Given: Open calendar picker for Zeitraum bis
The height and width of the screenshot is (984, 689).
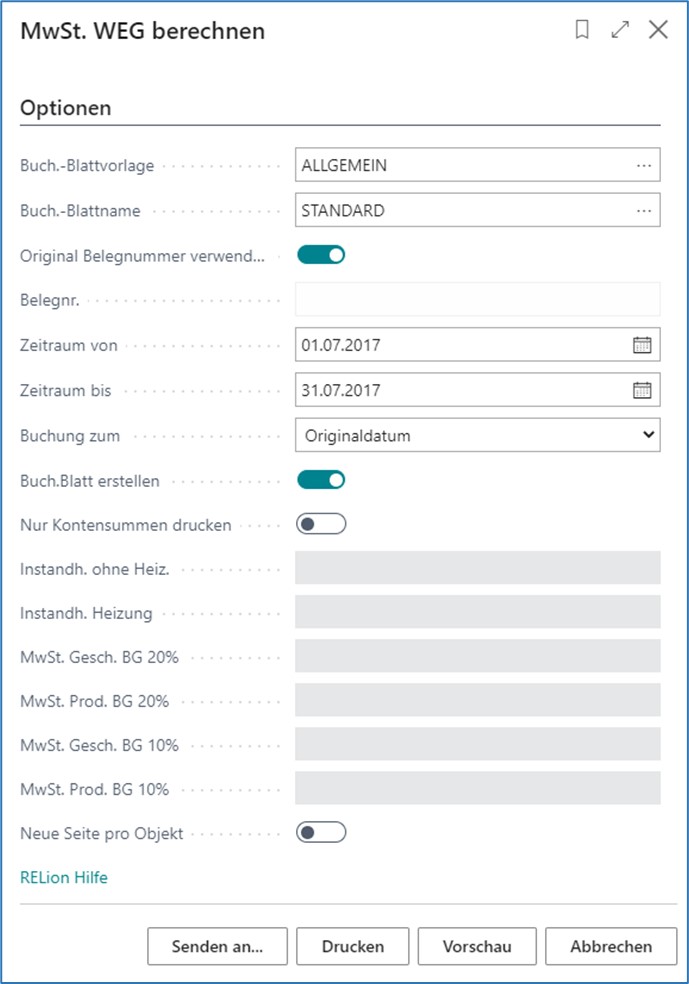Looking at the screenshot, I should tap(642, 390).
